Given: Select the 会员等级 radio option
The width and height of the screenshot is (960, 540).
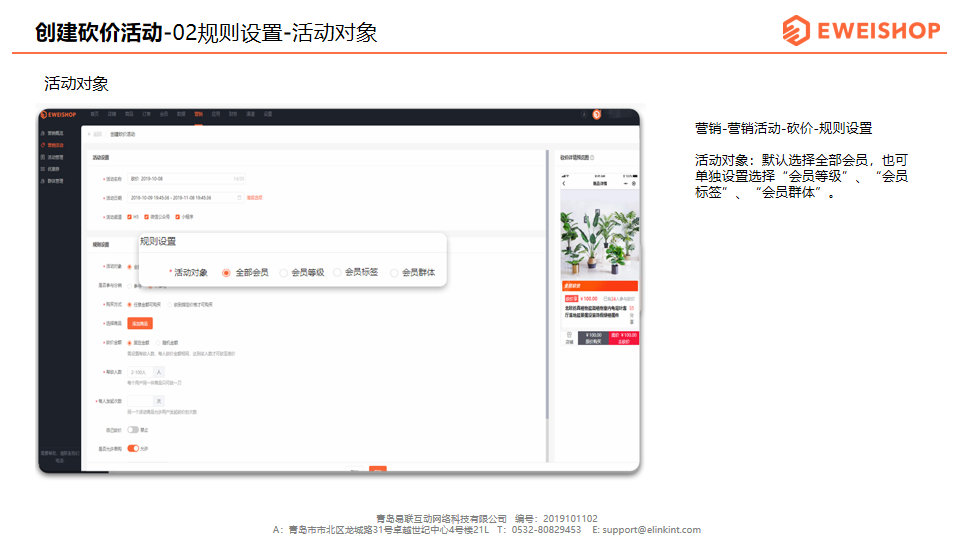Looking at the screenshot, I should tap(283, 273).
